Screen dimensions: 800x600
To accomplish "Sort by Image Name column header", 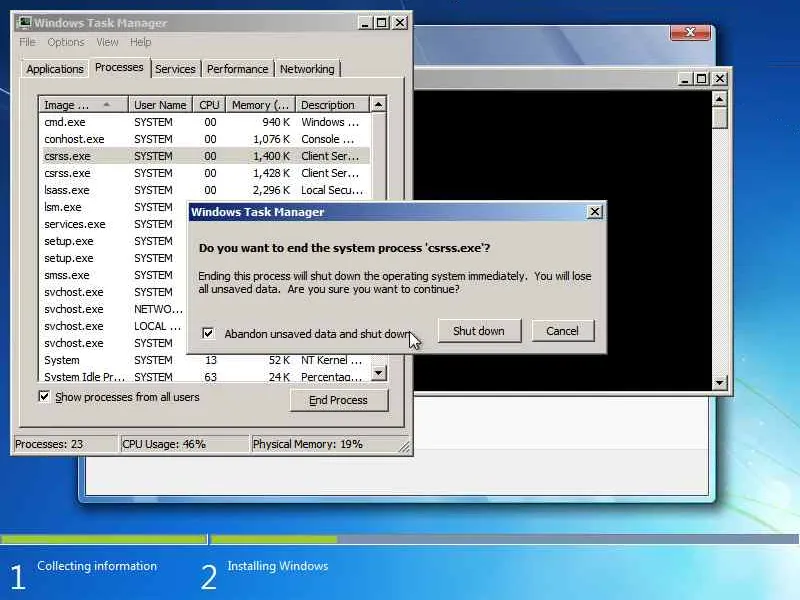I will (x=84, y=105).
